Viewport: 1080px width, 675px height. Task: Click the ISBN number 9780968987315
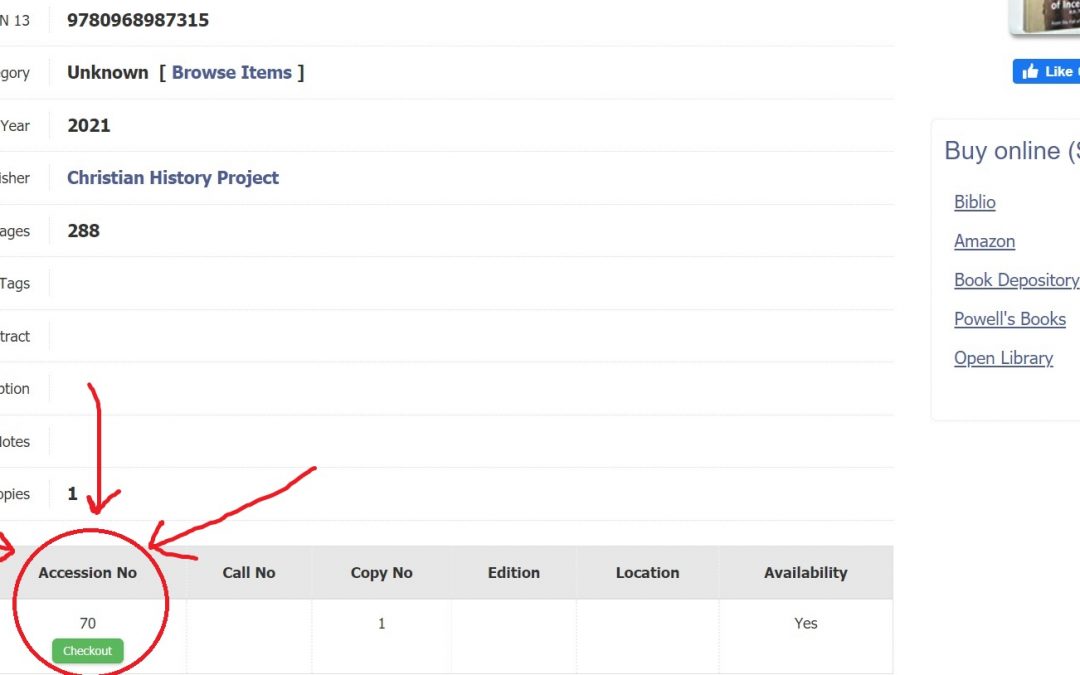pos(138,20)
